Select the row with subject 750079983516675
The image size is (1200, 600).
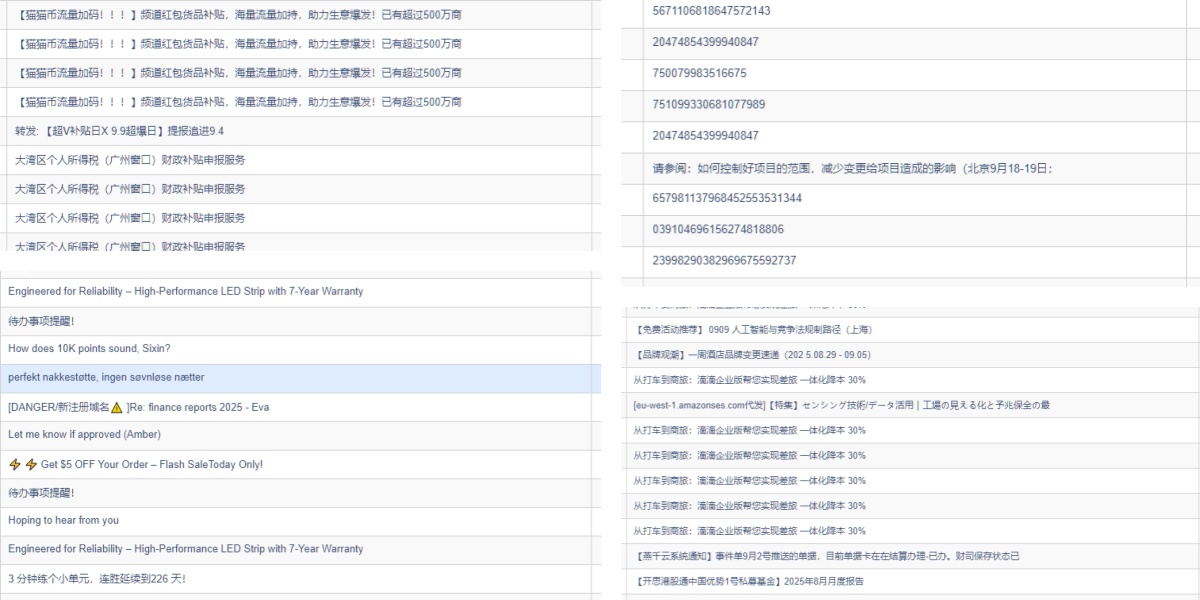(699, 73)
